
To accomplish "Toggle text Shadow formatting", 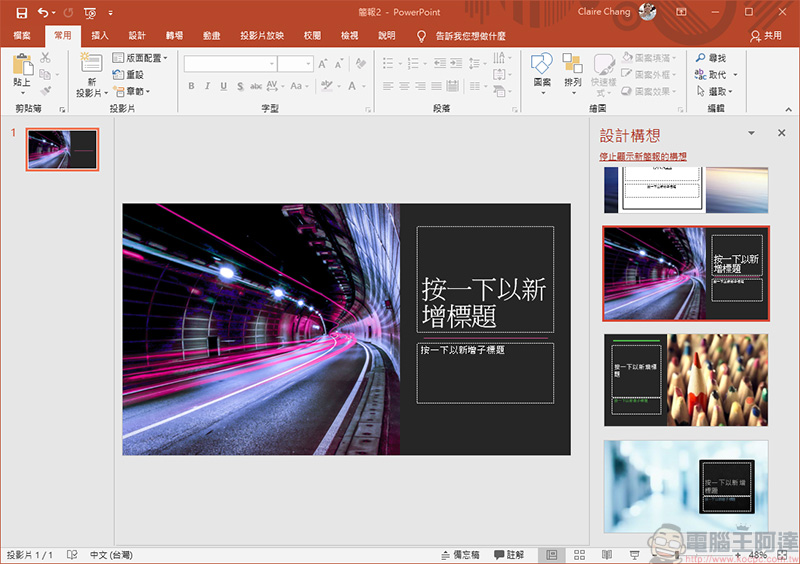I will click(240, 86).
